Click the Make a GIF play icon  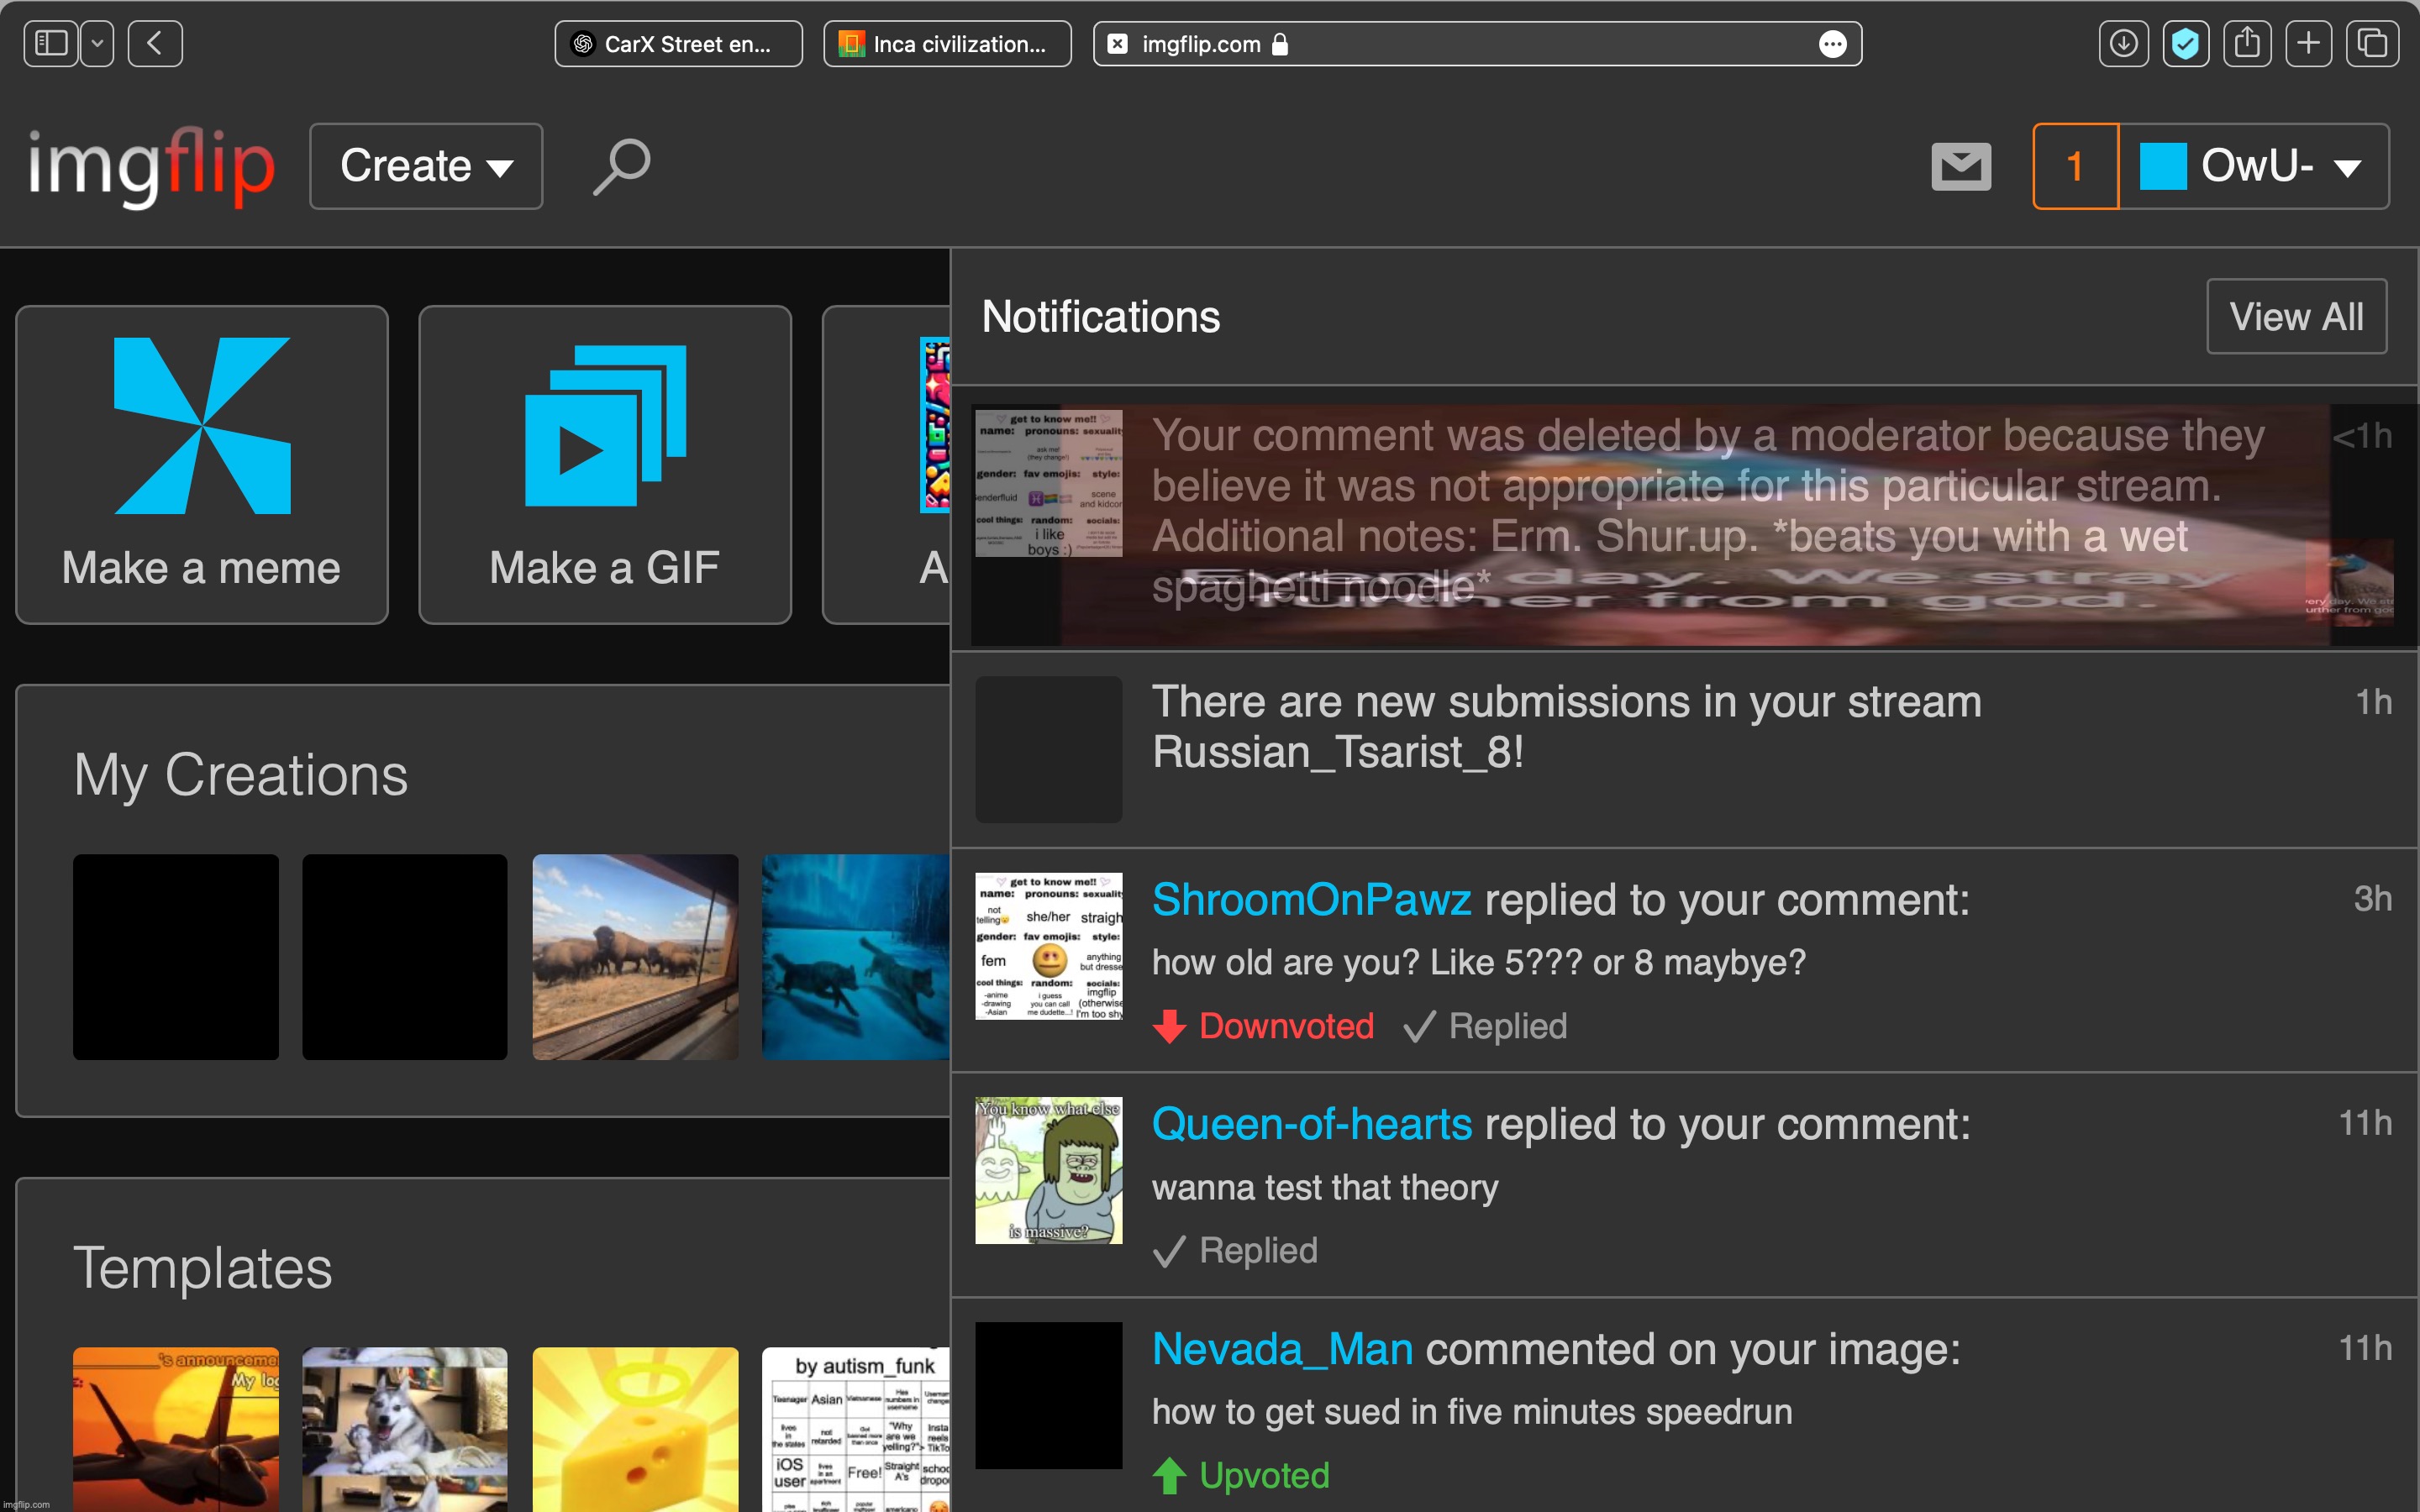tap(605, 426)
